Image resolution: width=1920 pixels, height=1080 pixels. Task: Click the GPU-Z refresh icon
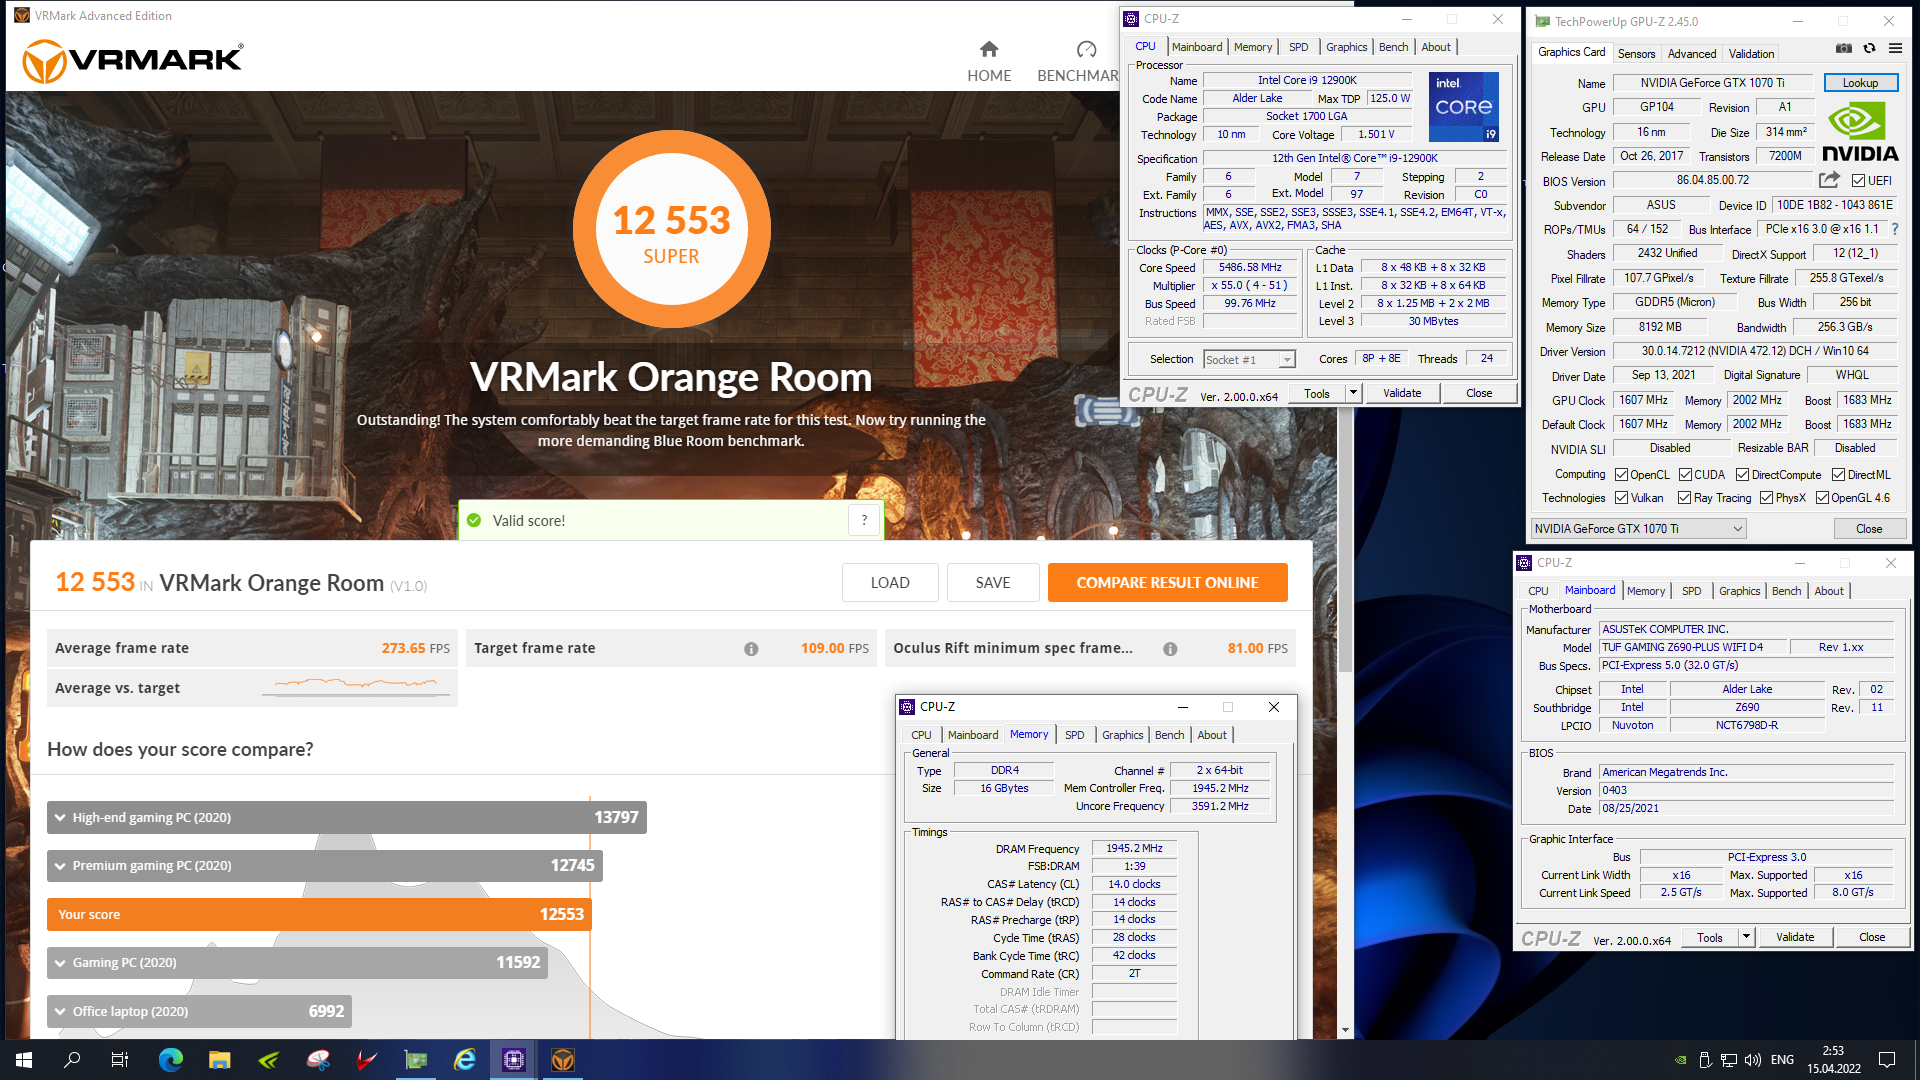(x=1869, y=48)
